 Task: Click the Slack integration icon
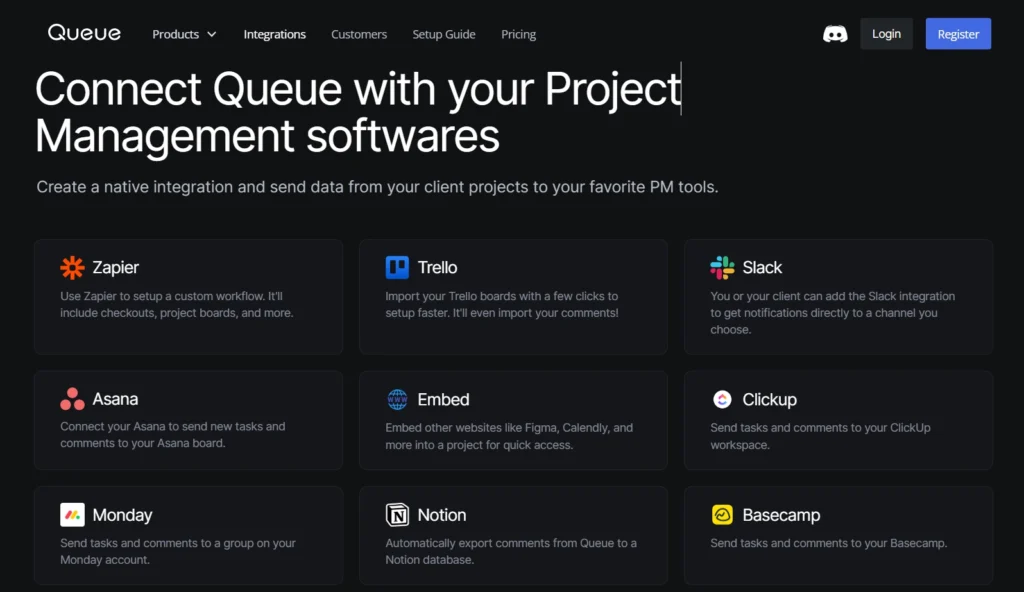721,267
